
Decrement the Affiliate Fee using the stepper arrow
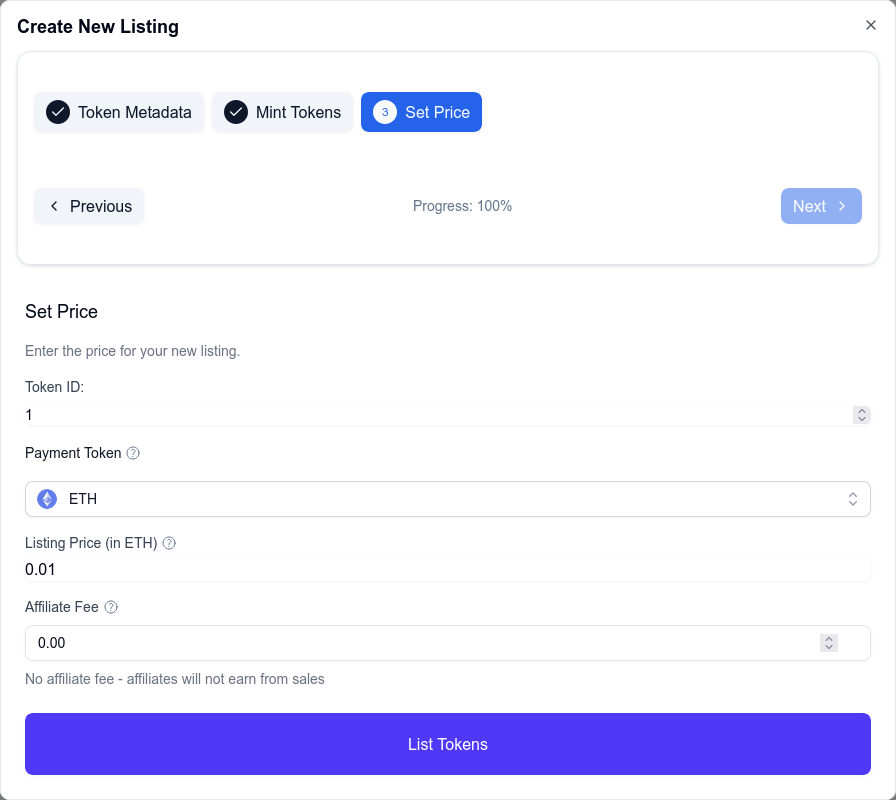tap(828, 648)
